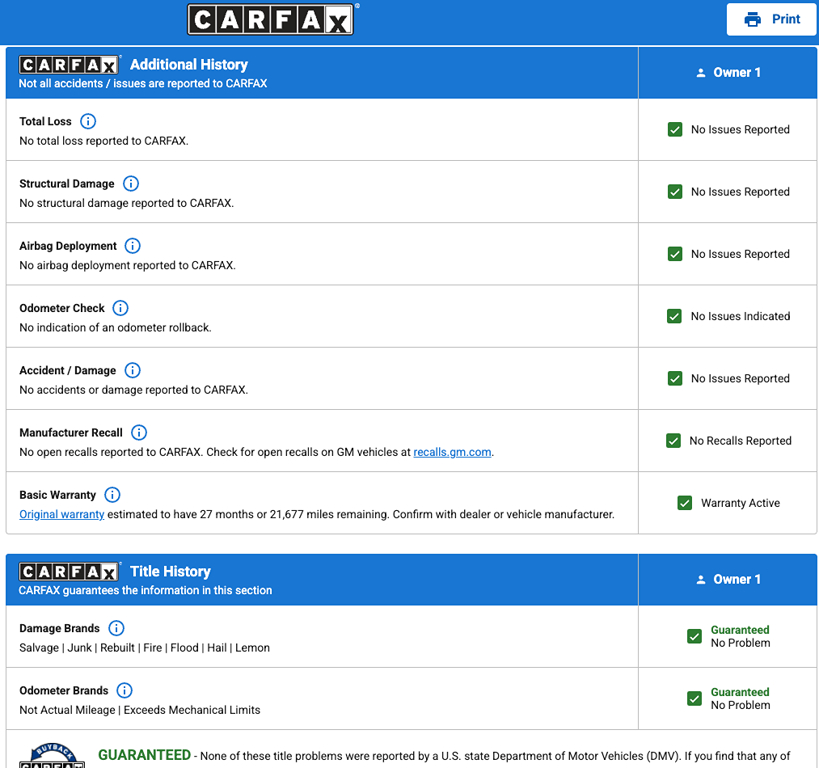The image size is (819, 768).
Task: Click the Buyback Guarantee badge
Action: coord(50,756)
